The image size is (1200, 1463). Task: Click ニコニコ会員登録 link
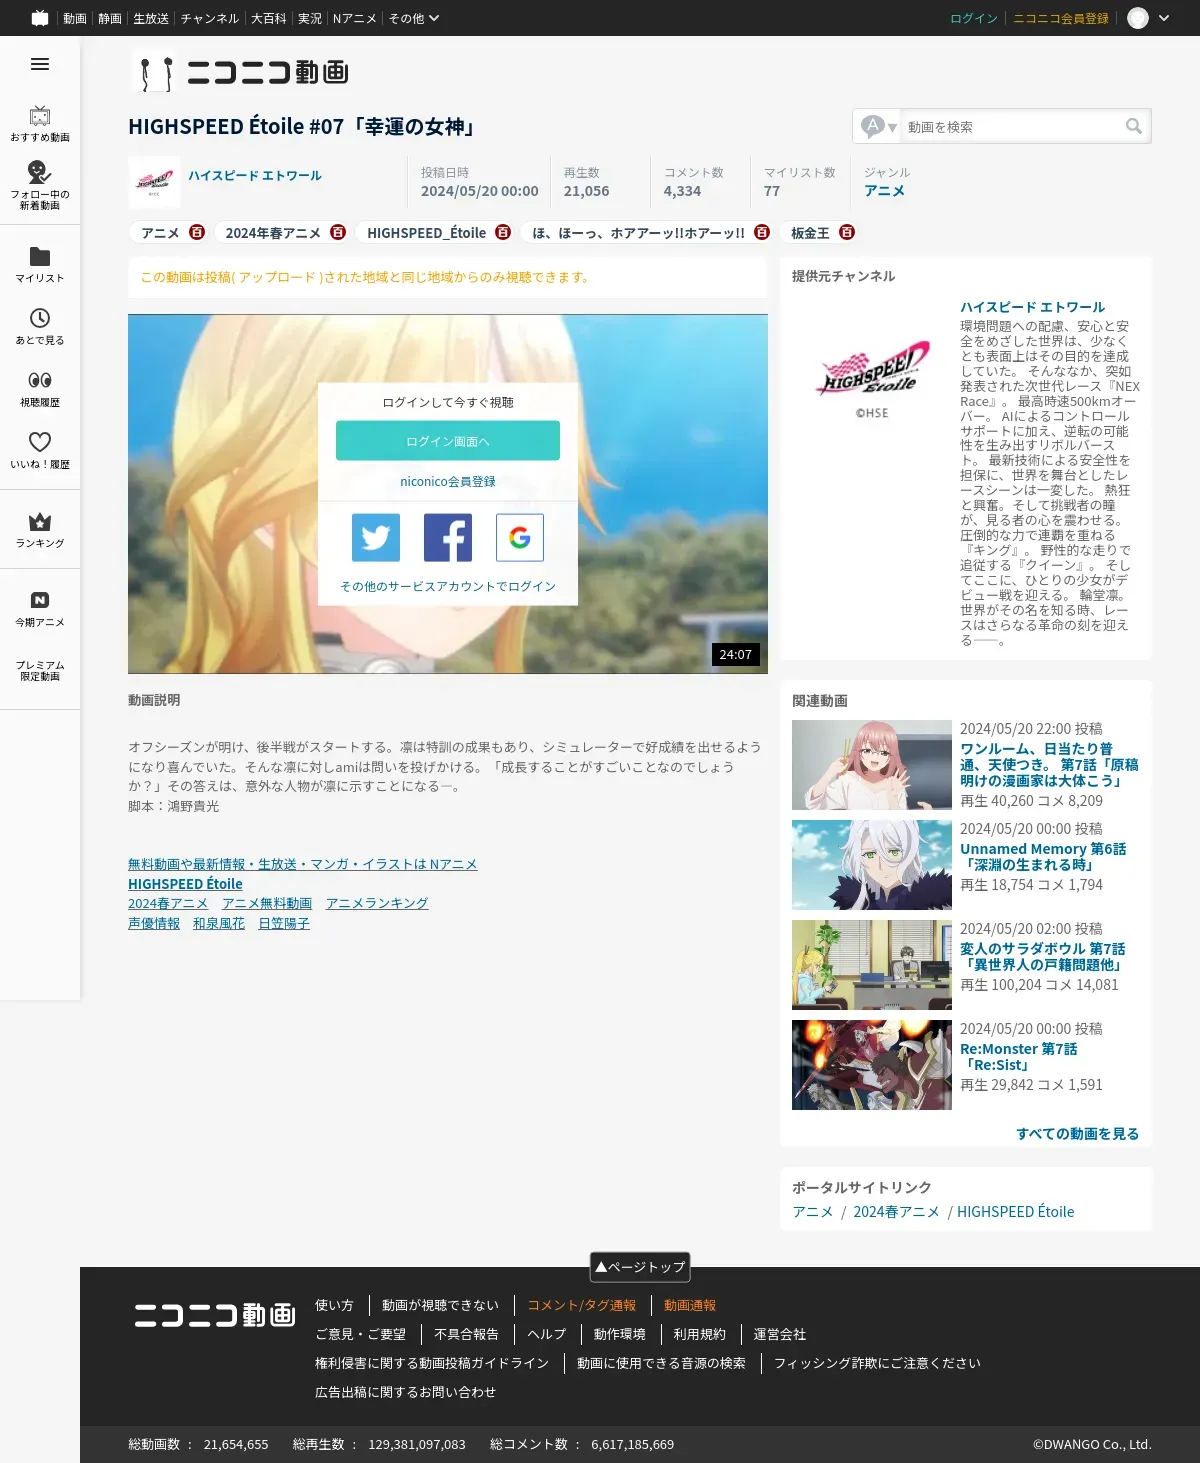[1061, 18]
